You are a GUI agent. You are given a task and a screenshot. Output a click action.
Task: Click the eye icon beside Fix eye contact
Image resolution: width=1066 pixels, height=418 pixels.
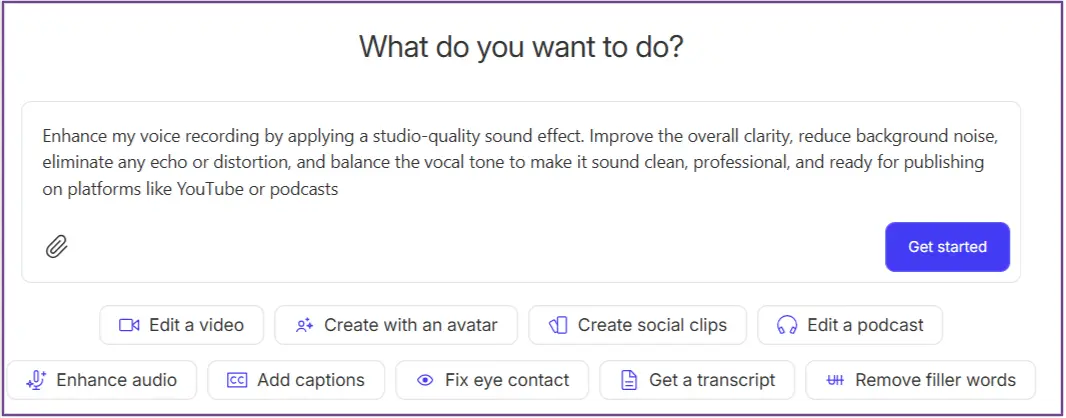[425, 380]
